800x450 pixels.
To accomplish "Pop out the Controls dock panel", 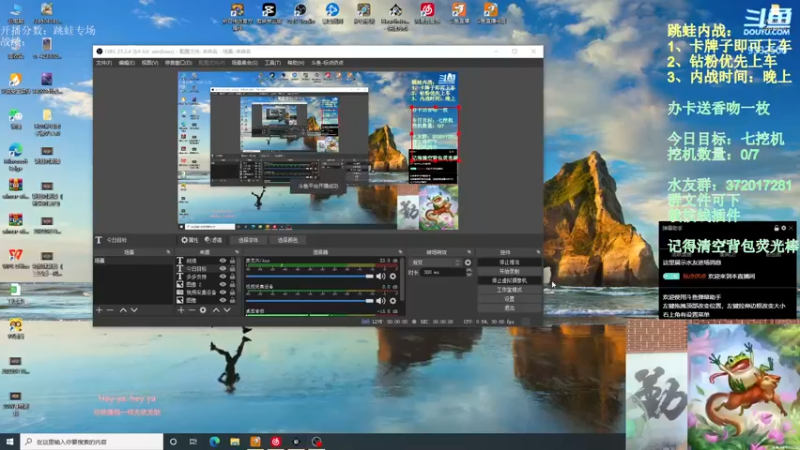I will (538, 252).
